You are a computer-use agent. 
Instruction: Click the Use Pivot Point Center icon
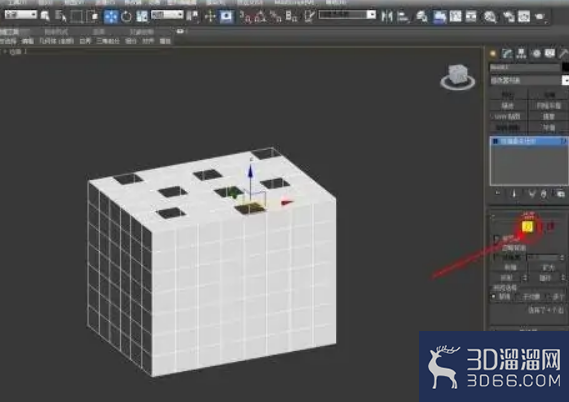pyautogui.click(x=193, y=16)
